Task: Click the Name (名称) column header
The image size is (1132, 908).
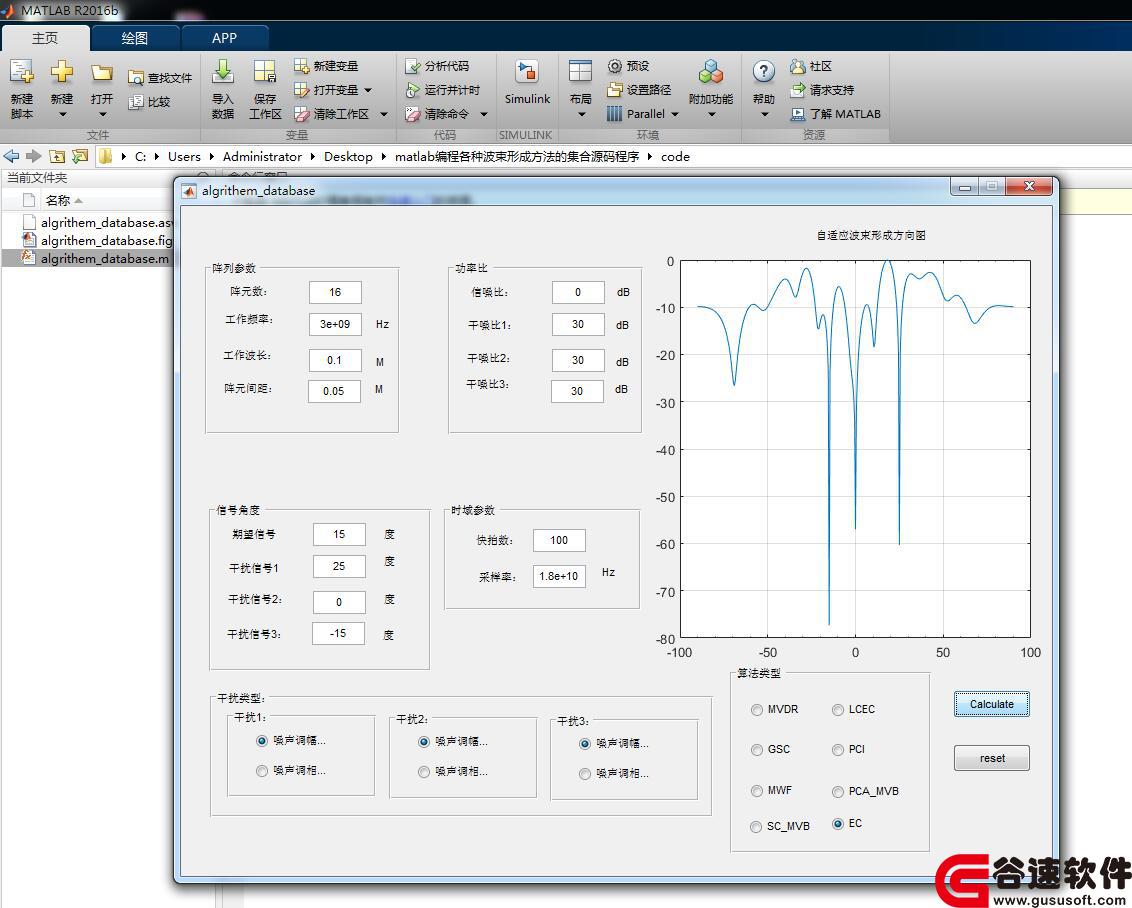Action: click(x=58, y=200)
